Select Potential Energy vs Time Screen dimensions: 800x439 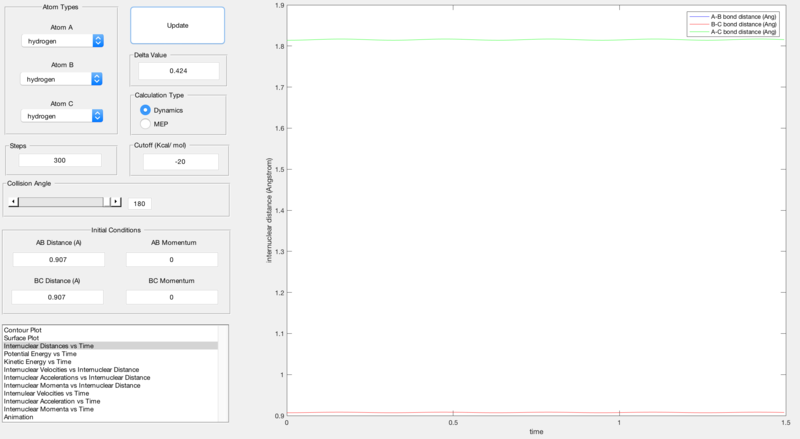(111, 354)
